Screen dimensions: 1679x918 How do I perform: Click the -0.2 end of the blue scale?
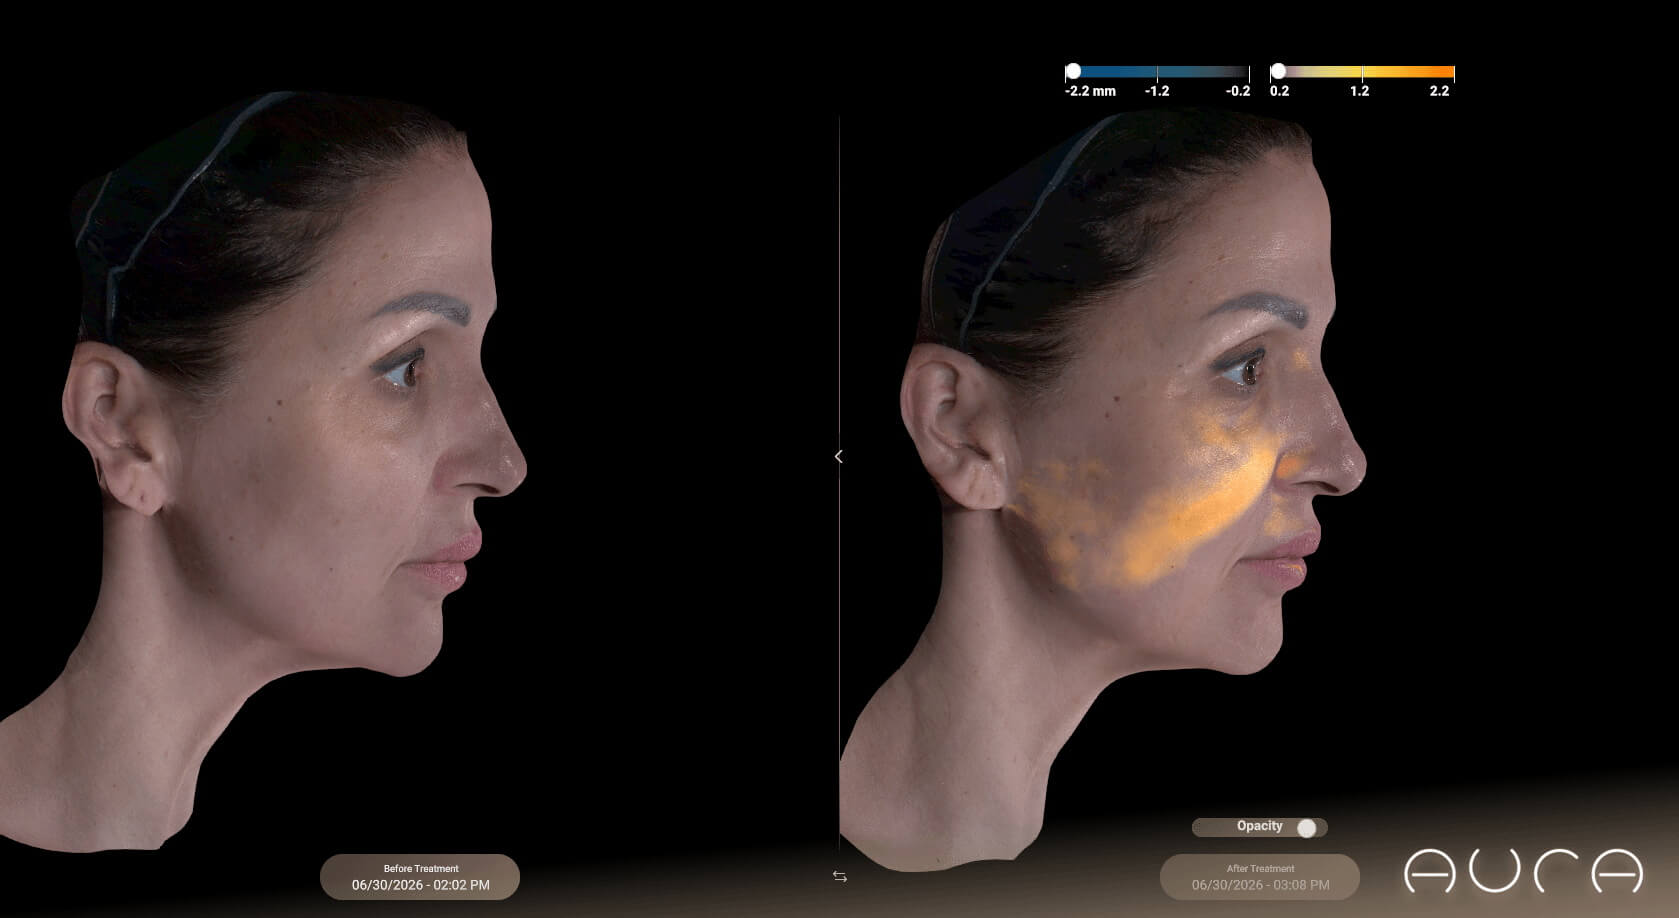tap(1248, 72)
